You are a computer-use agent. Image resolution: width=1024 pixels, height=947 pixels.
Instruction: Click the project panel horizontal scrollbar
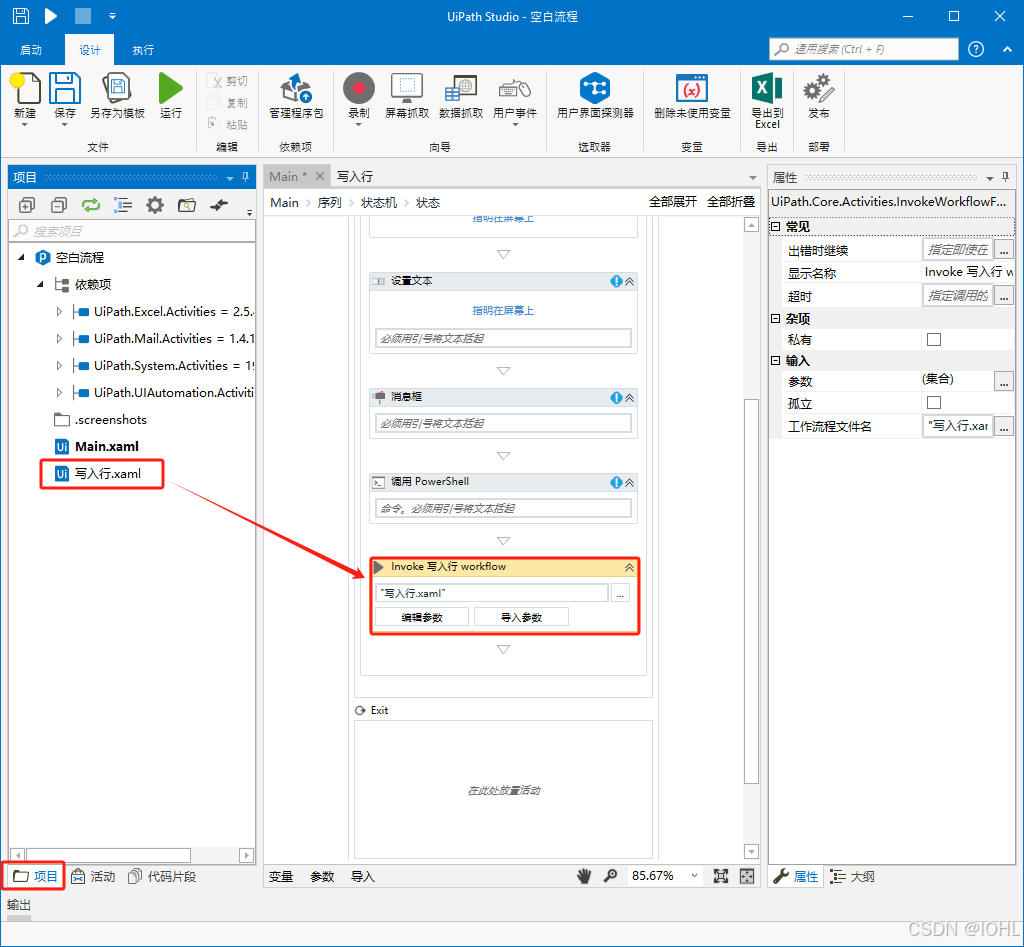(x=109, y=855)
